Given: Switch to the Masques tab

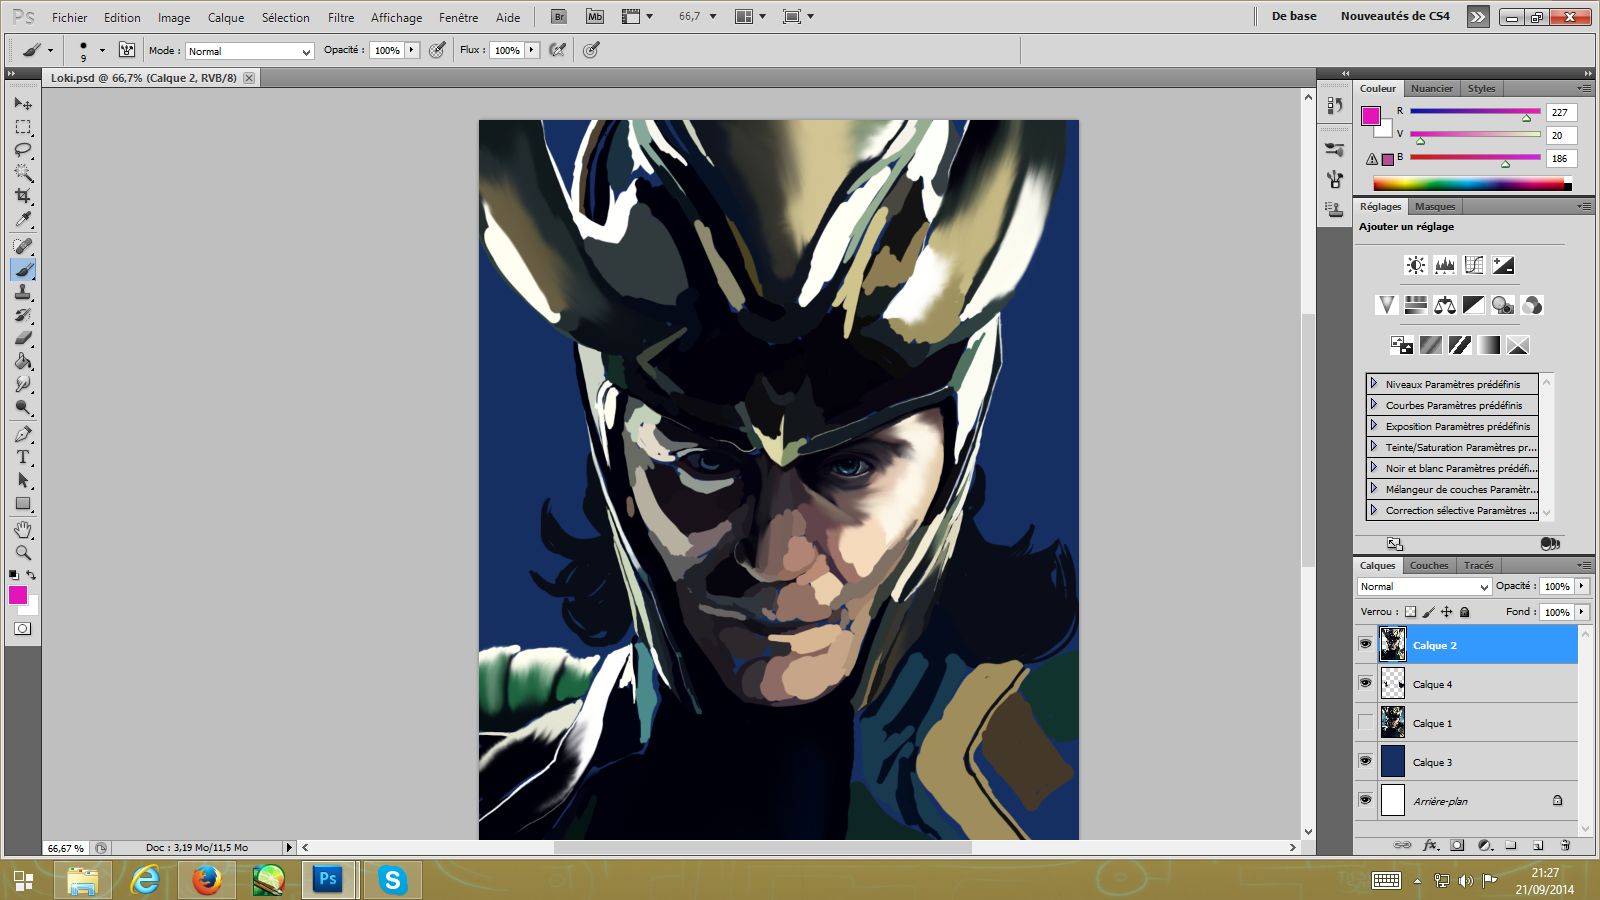Looking at the screenshot, I should 1435,206.
